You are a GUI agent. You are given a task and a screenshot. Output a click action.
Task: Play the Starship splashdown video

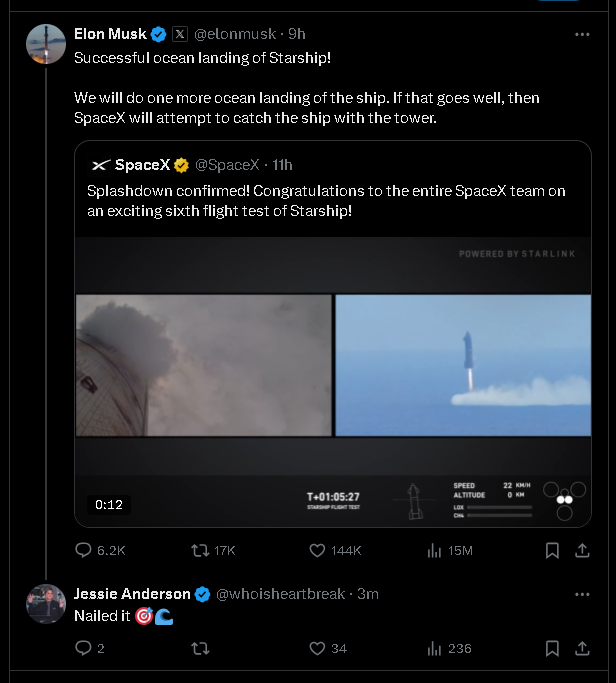pos(333,381)
